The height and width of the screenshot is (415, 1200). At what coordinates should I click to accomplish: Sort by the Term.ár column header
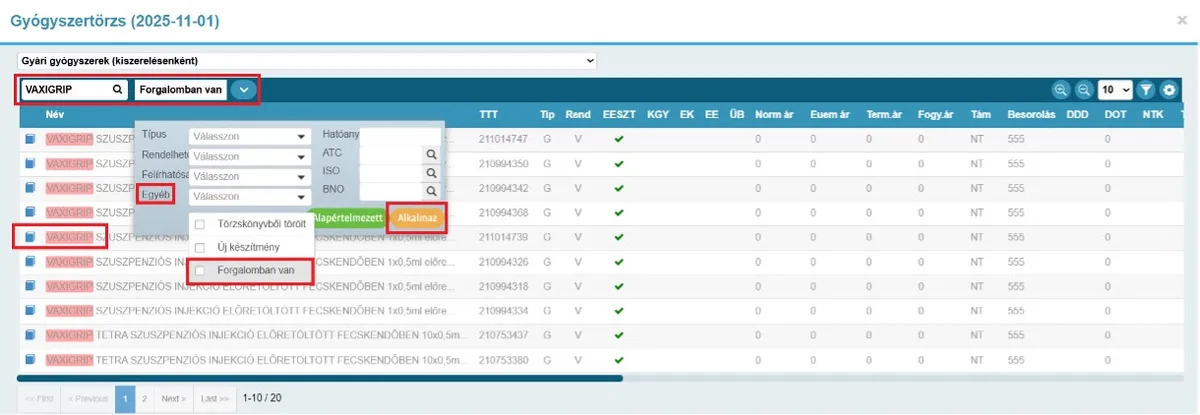[884, 114]
